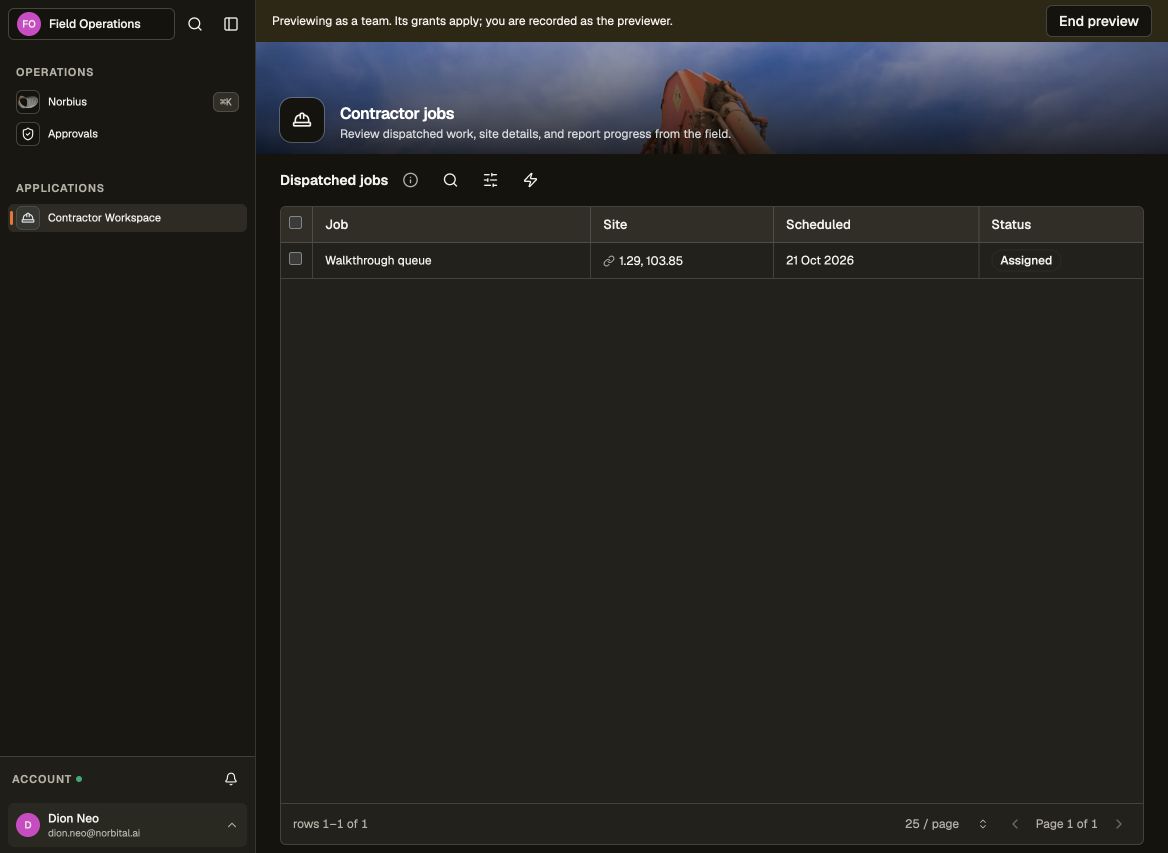Click the Norbius logo icon

(x=28, y=102)
